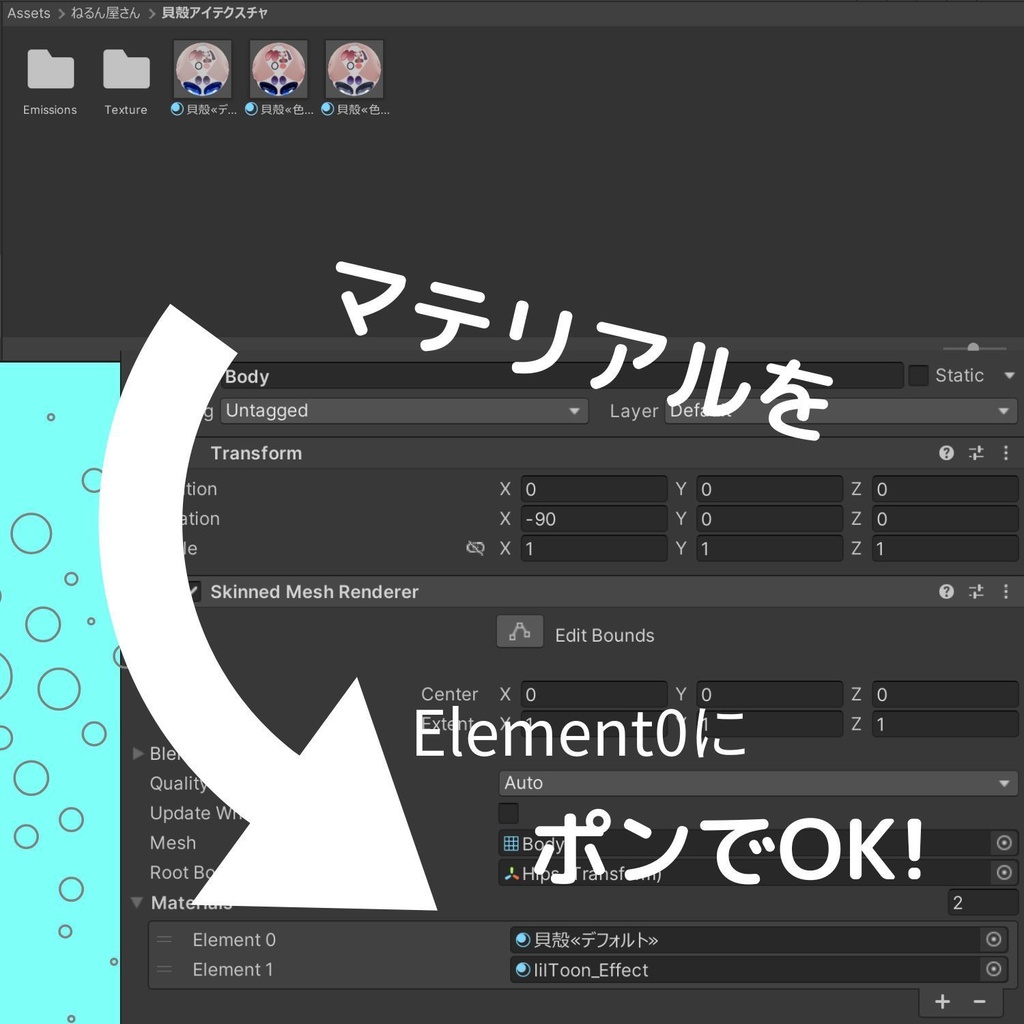Open the Untagged tag dropdown
Image resolution: width=1024 pixels, height=1024 pixels.
(404, 410)
